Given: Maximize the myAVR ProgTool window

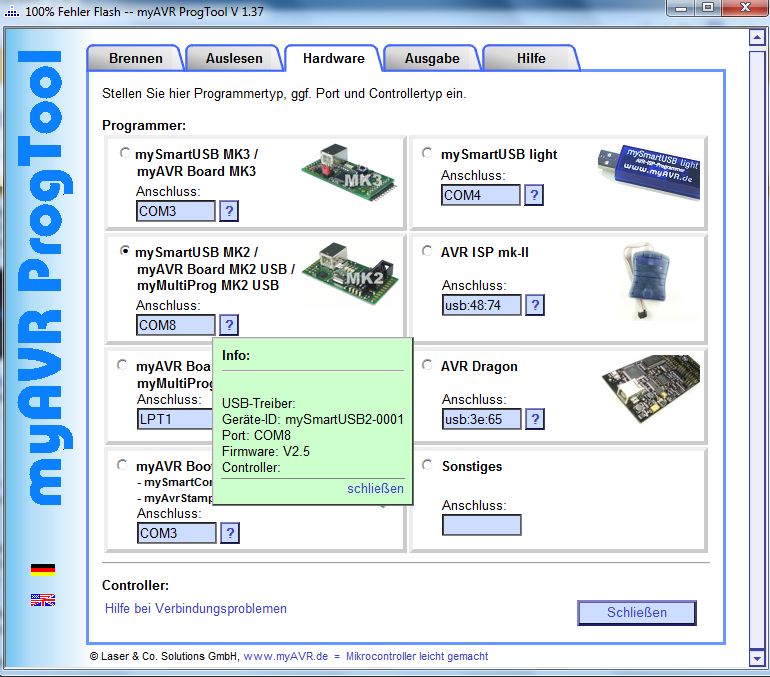Looking at the screenshot, I should tap(708, 8).
